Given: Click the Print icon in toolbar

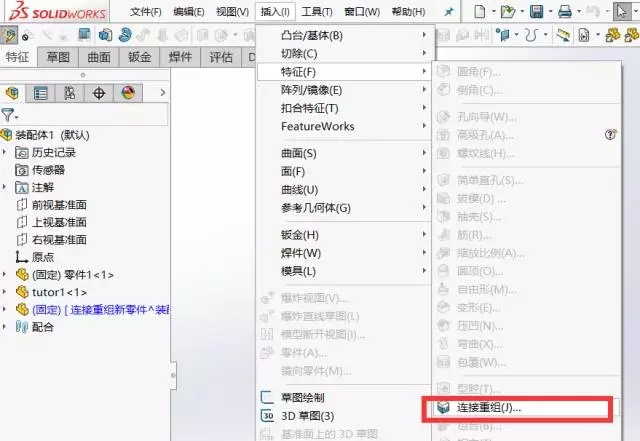Looking at the screenshot, I should coord(564,12).
